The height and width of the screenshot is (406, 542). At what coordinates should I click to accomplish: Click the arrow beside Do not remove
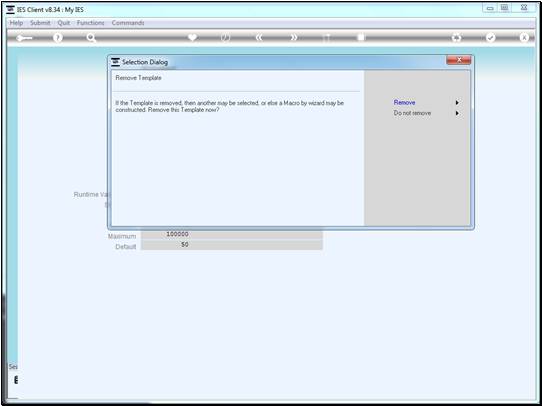pos(457,113)
